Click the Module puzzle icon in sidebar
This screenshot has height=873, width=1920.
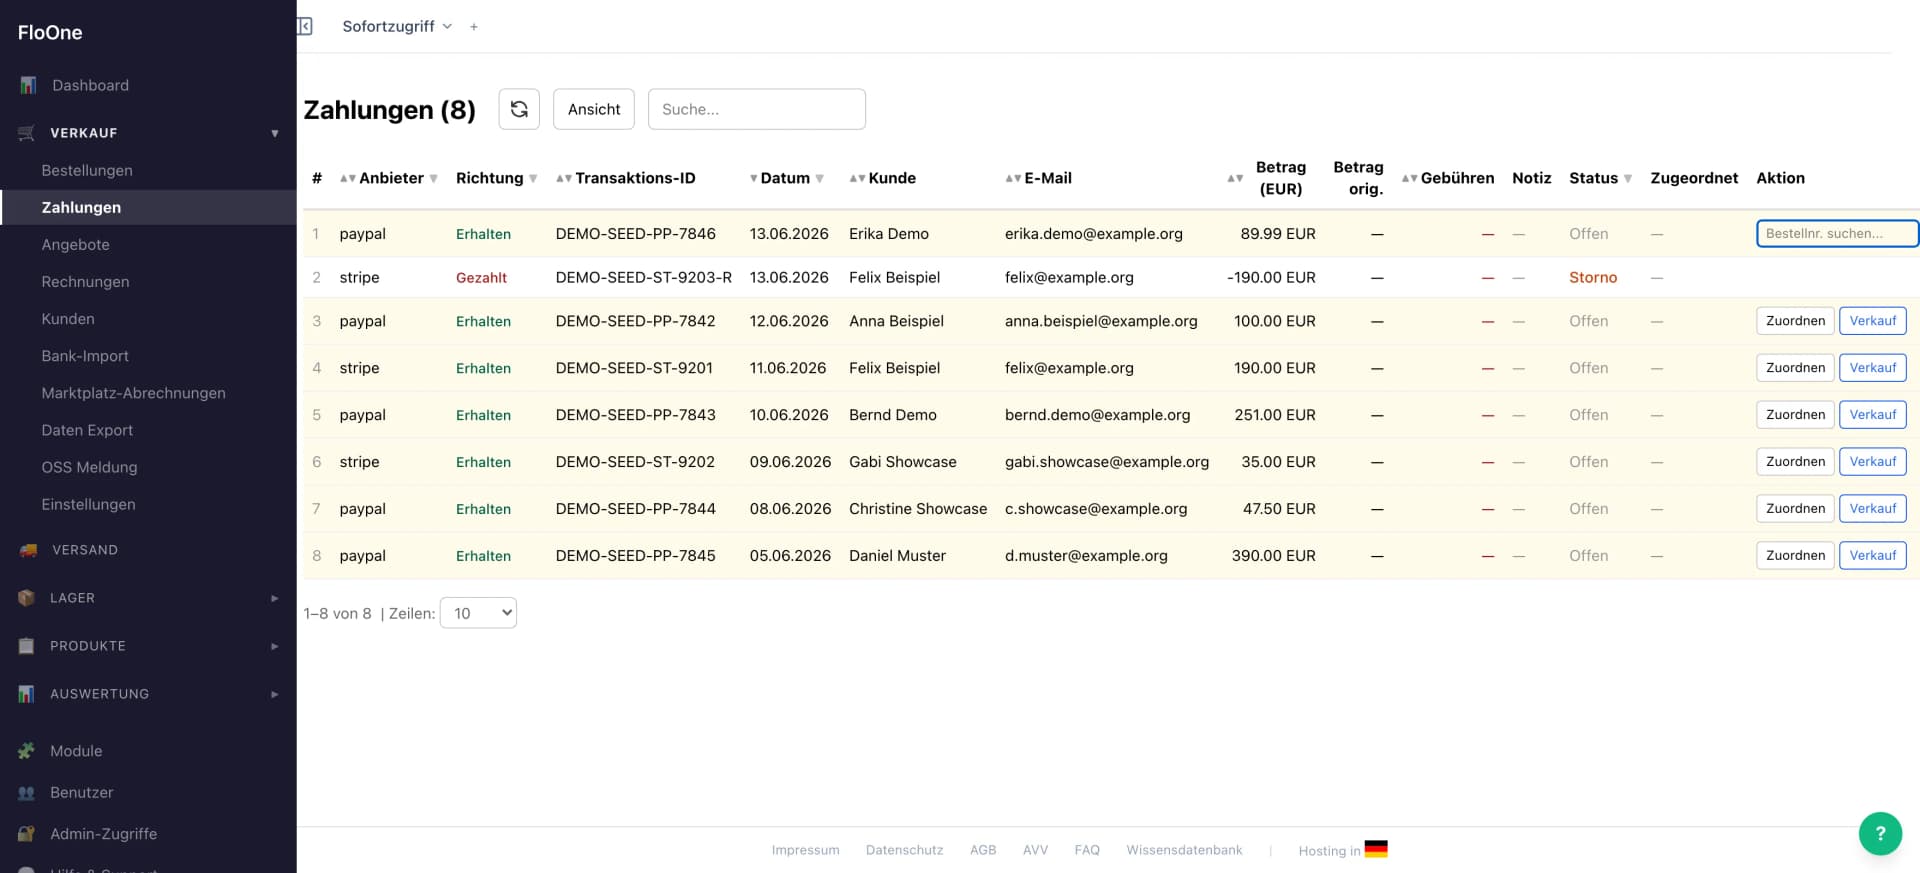pos(27,751)
